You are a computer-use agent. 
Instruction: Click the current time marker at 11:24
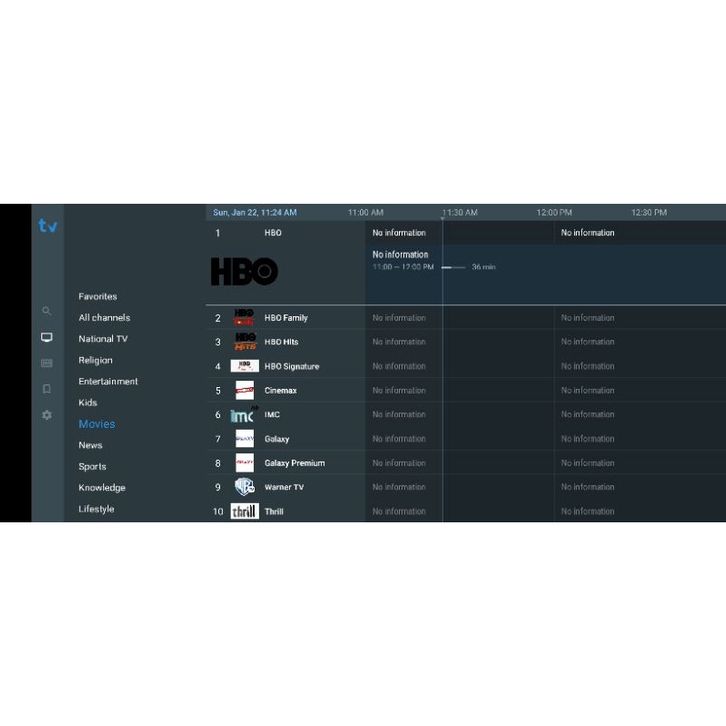(x=442, y=219)
